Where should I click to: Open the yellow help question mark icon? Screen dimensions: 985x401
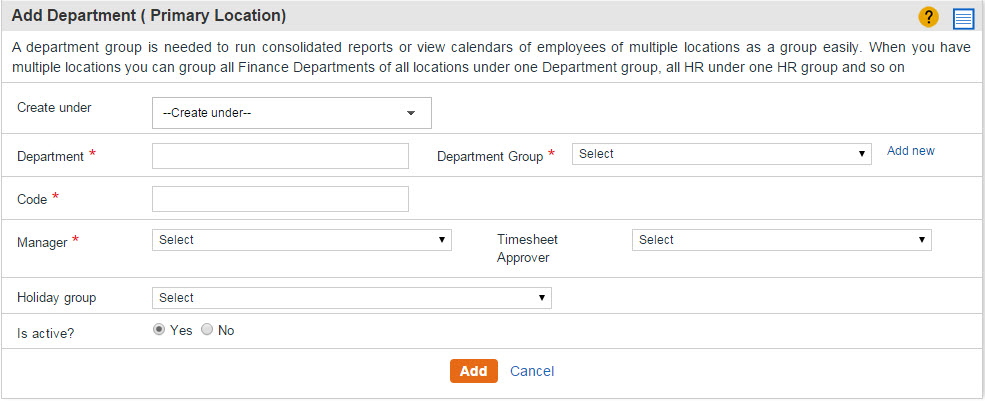click(x=928, y=17)
